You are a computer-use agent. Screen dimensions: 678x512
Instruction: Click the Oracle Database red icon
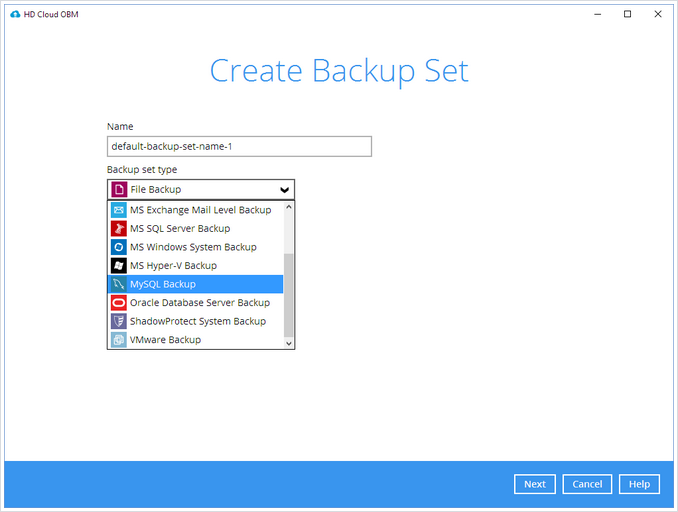pos(118,303)
